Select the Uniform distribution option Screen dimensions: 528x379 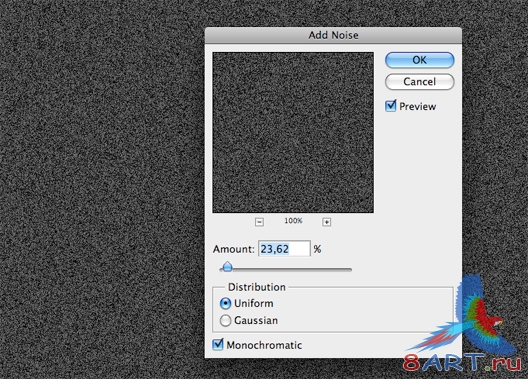(x=225, y=303)
